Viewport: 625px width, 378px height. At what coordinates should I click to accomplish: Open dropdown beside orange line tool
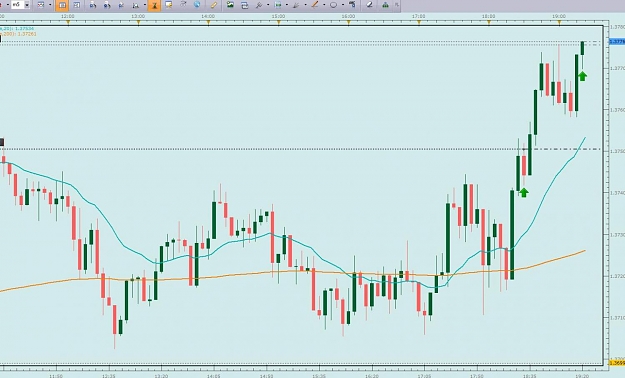(x=325, y=5)
